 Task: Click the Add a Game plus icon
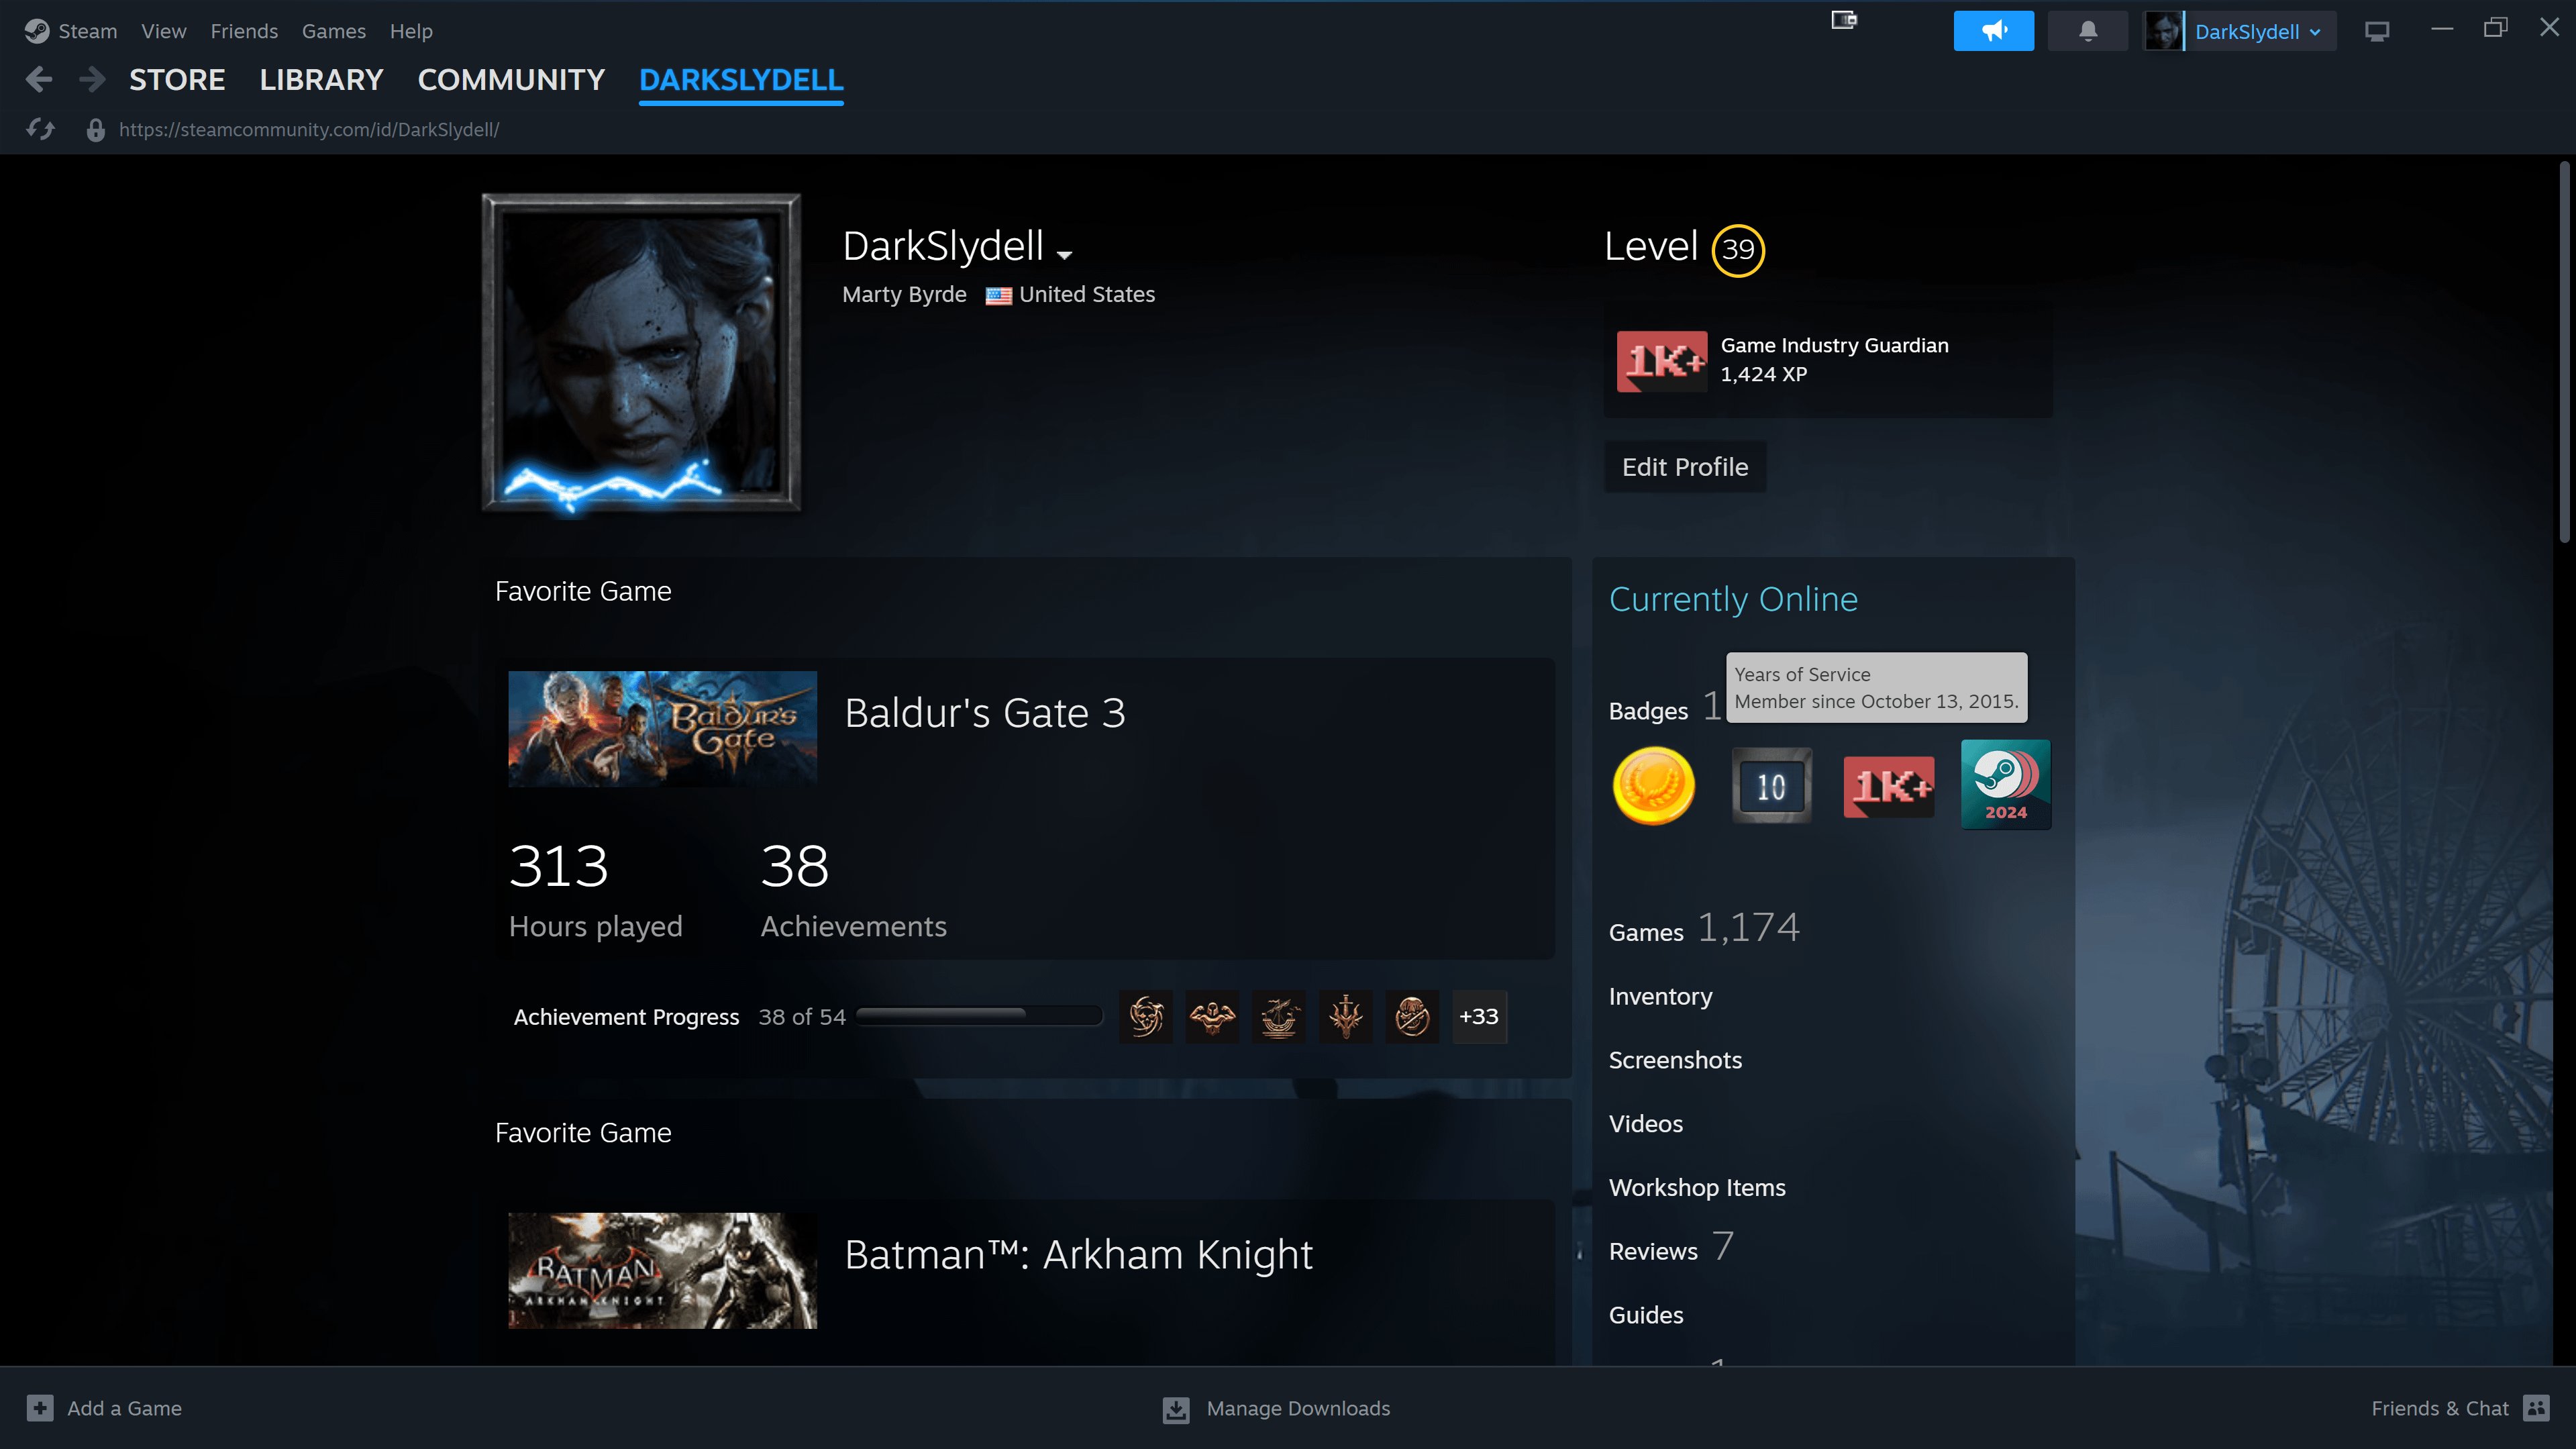pyautogui.click(x=40, y=1407)
